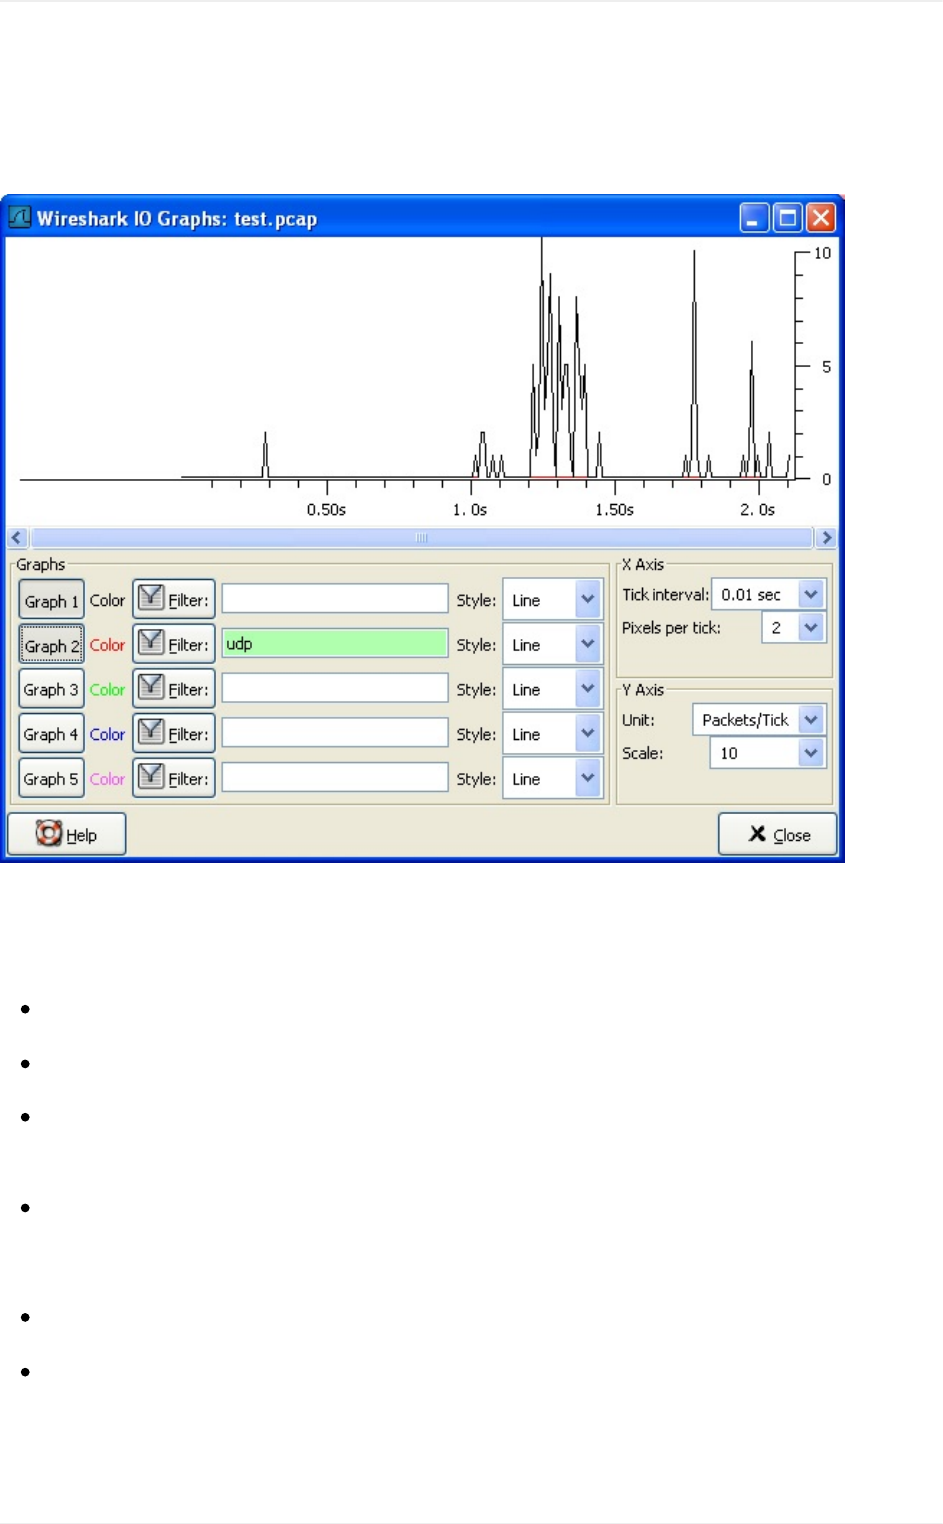Click the magenta Color label of Graph 5
Screen dimensions: 943x1524
click(x=107, y=778)
